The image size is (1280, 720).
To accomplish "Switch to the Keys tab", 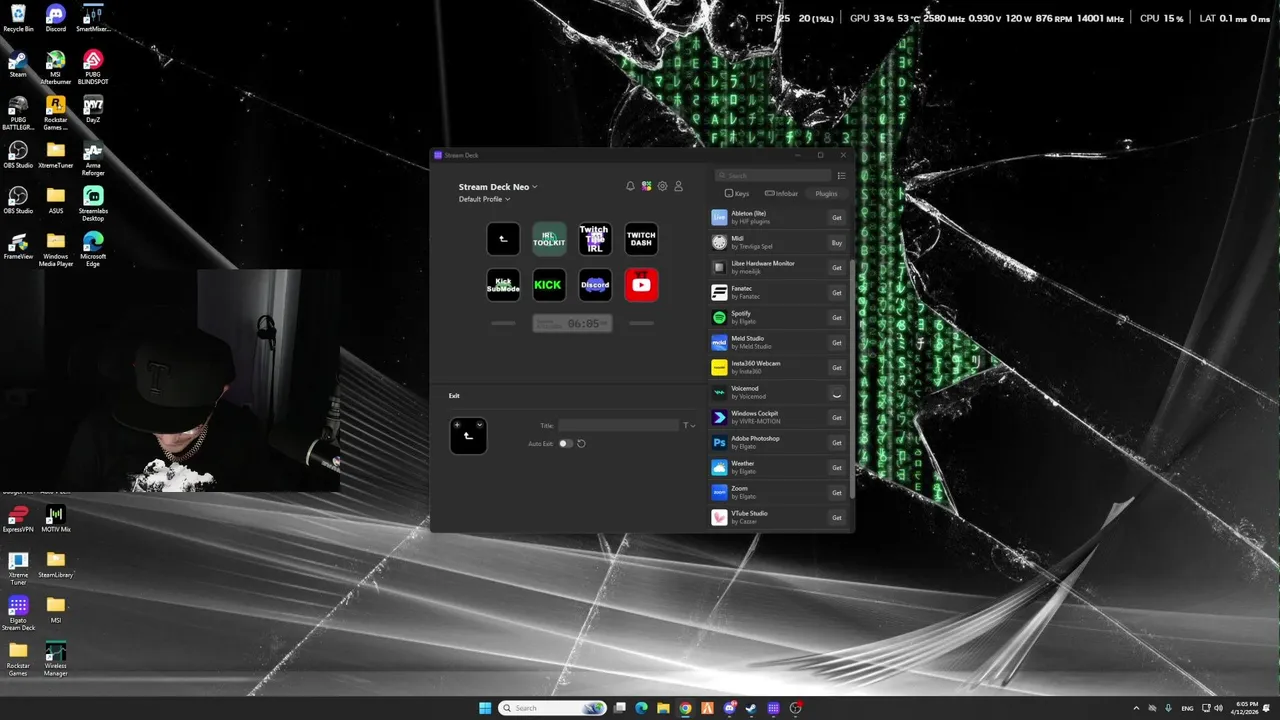I will pos(737,193).
